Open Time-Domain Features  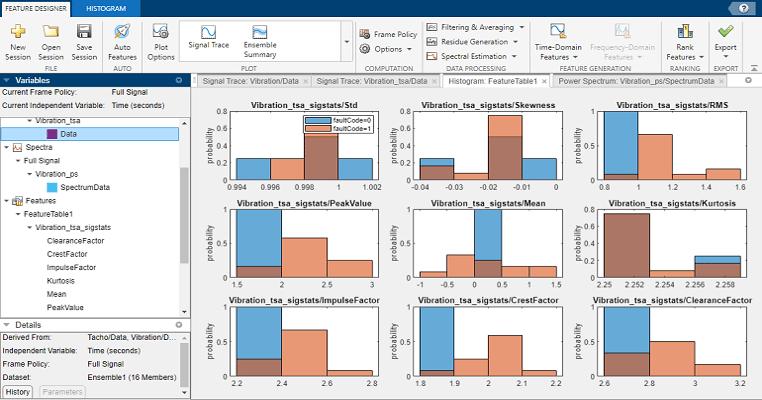(x=558, y=41)
